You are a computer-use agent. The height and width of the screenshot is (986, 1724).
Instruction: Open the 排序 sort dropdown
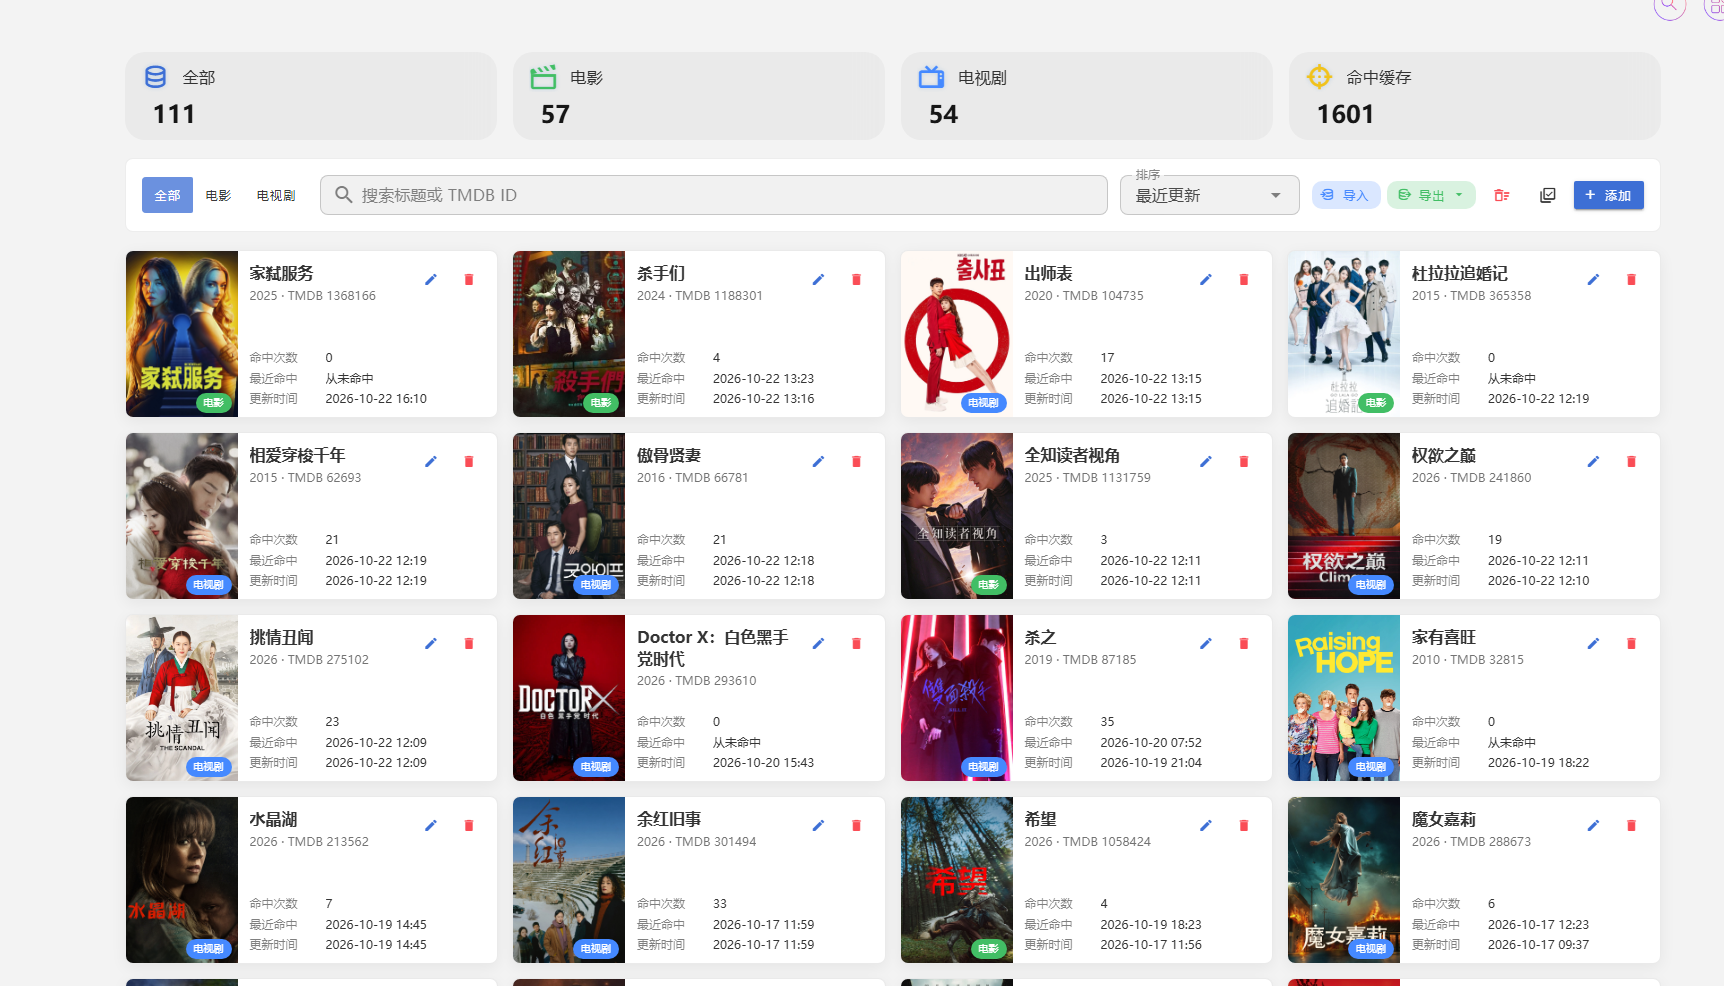tap(1209, 195)
